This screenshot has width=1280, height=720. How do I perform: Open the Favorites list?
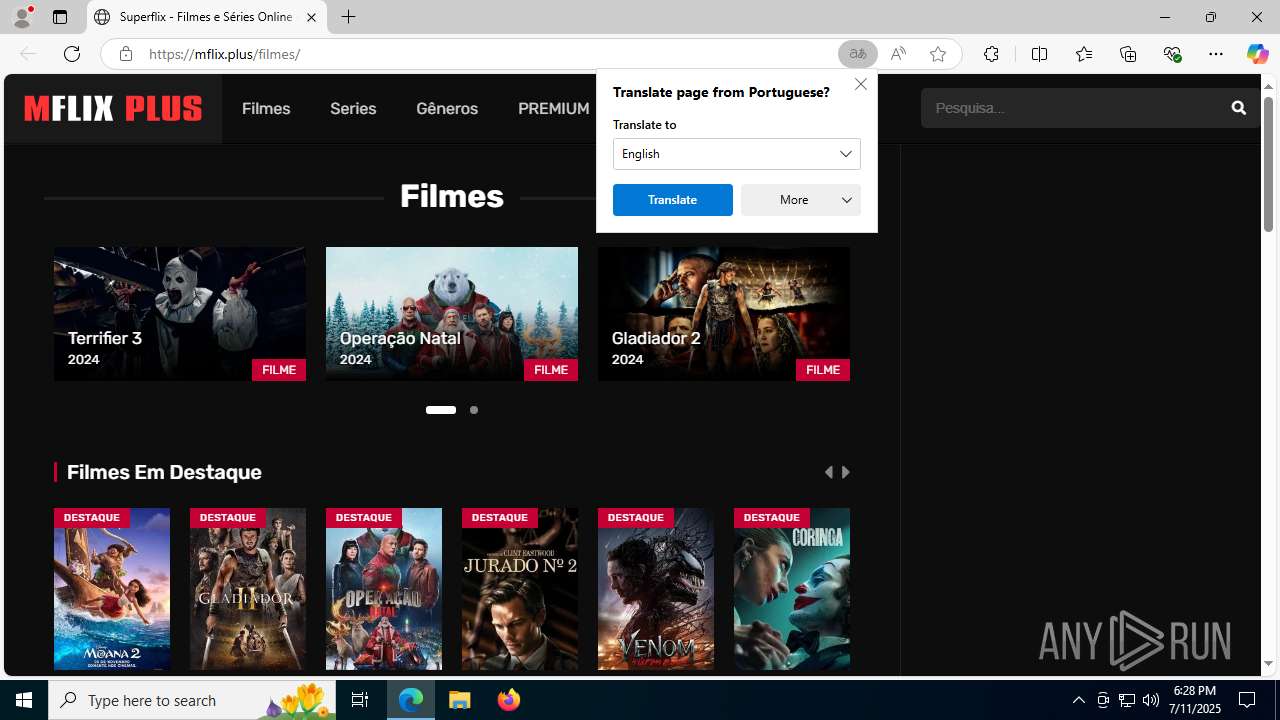[x=1083, y=54]
